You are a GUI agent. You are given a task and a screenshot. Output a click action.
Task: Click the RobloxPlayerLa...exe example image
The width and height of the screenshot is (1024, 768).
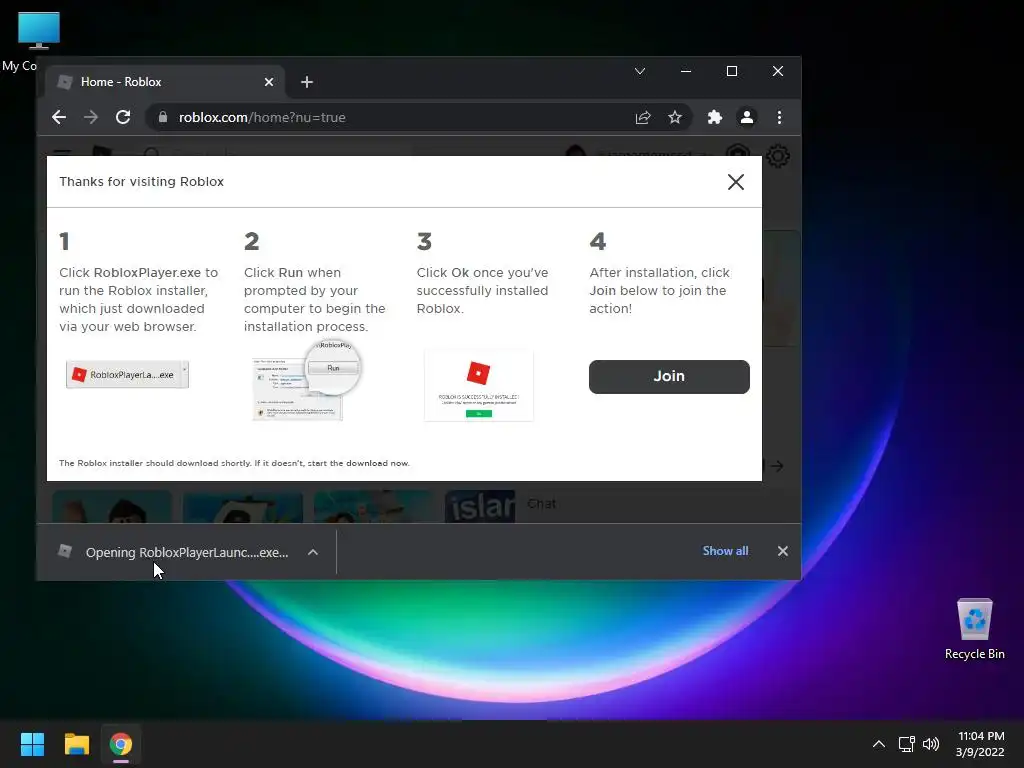[x=127, y=375]
